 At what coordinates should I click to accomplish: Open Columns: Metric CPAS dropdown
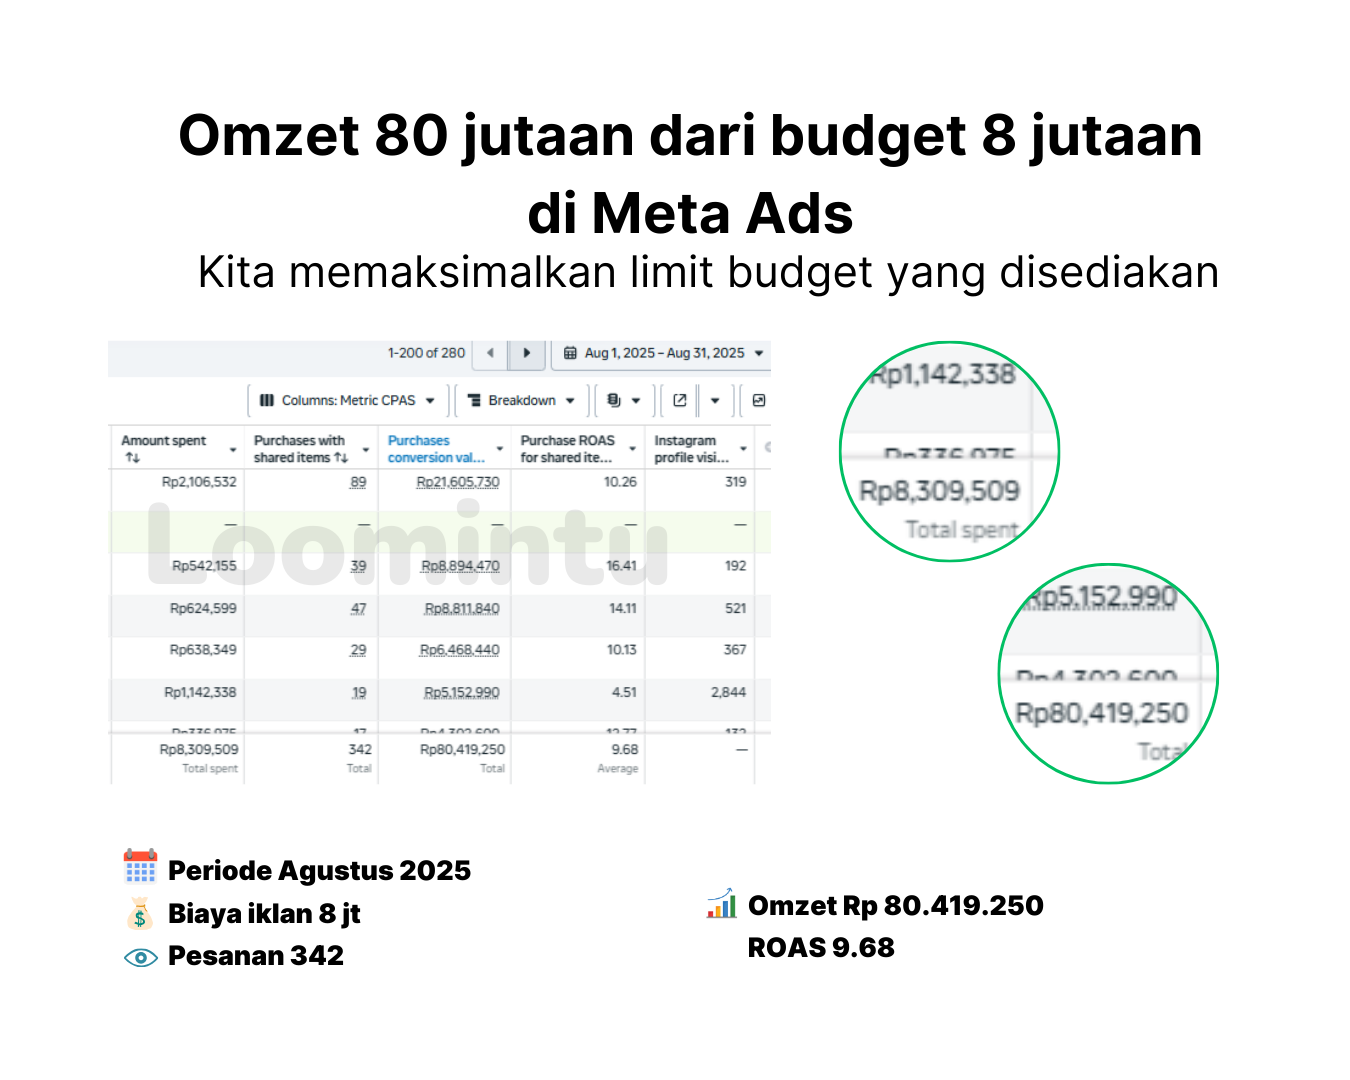430,400
